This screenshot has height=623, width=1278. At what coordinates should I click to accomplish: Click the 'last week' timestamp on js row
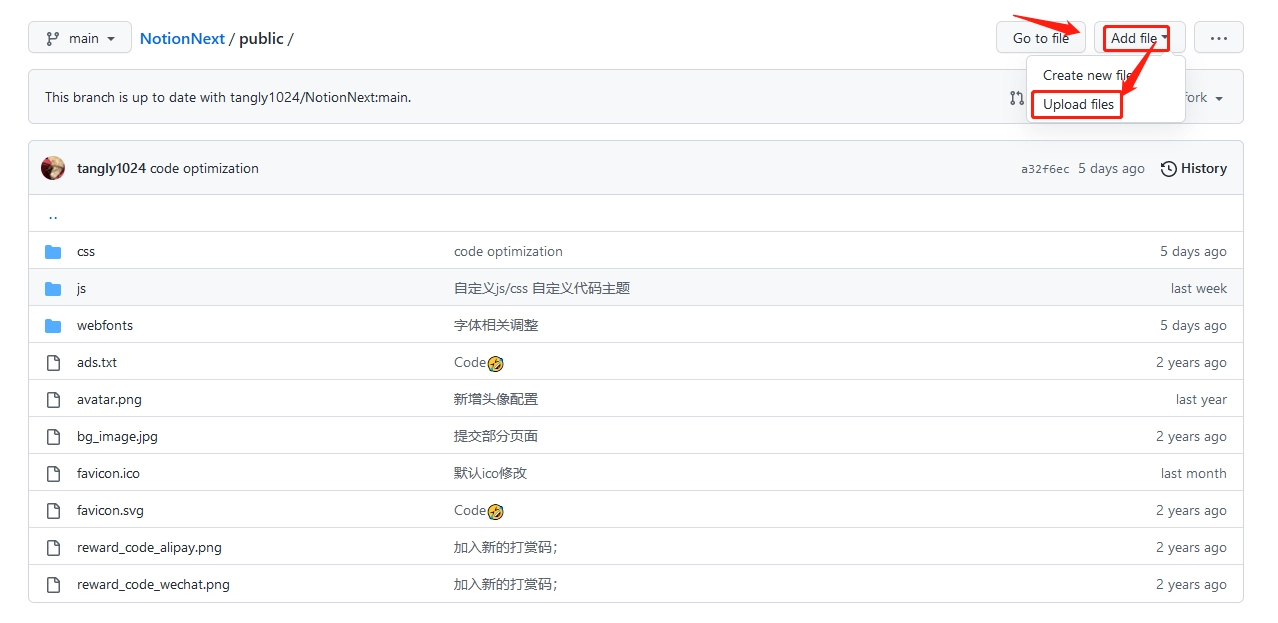coord(1198,288)
